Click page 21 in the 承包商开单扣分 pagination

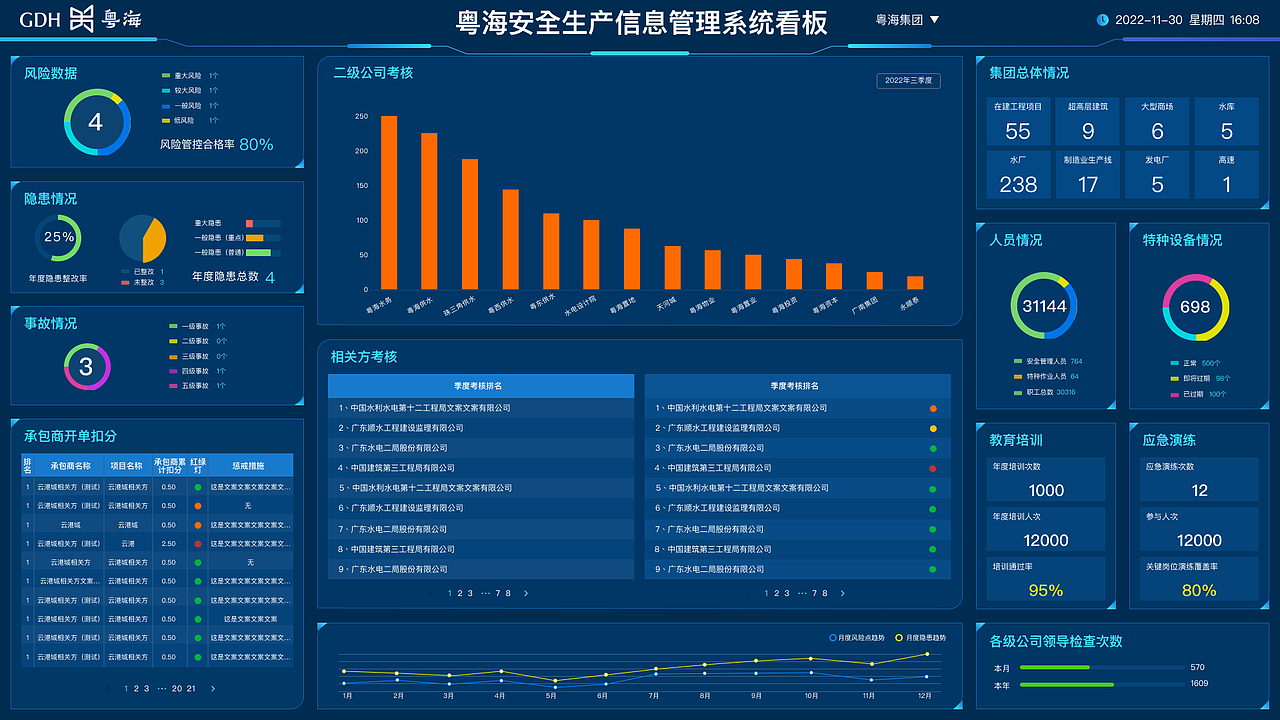pyautogui.click(x=190, y=688)
